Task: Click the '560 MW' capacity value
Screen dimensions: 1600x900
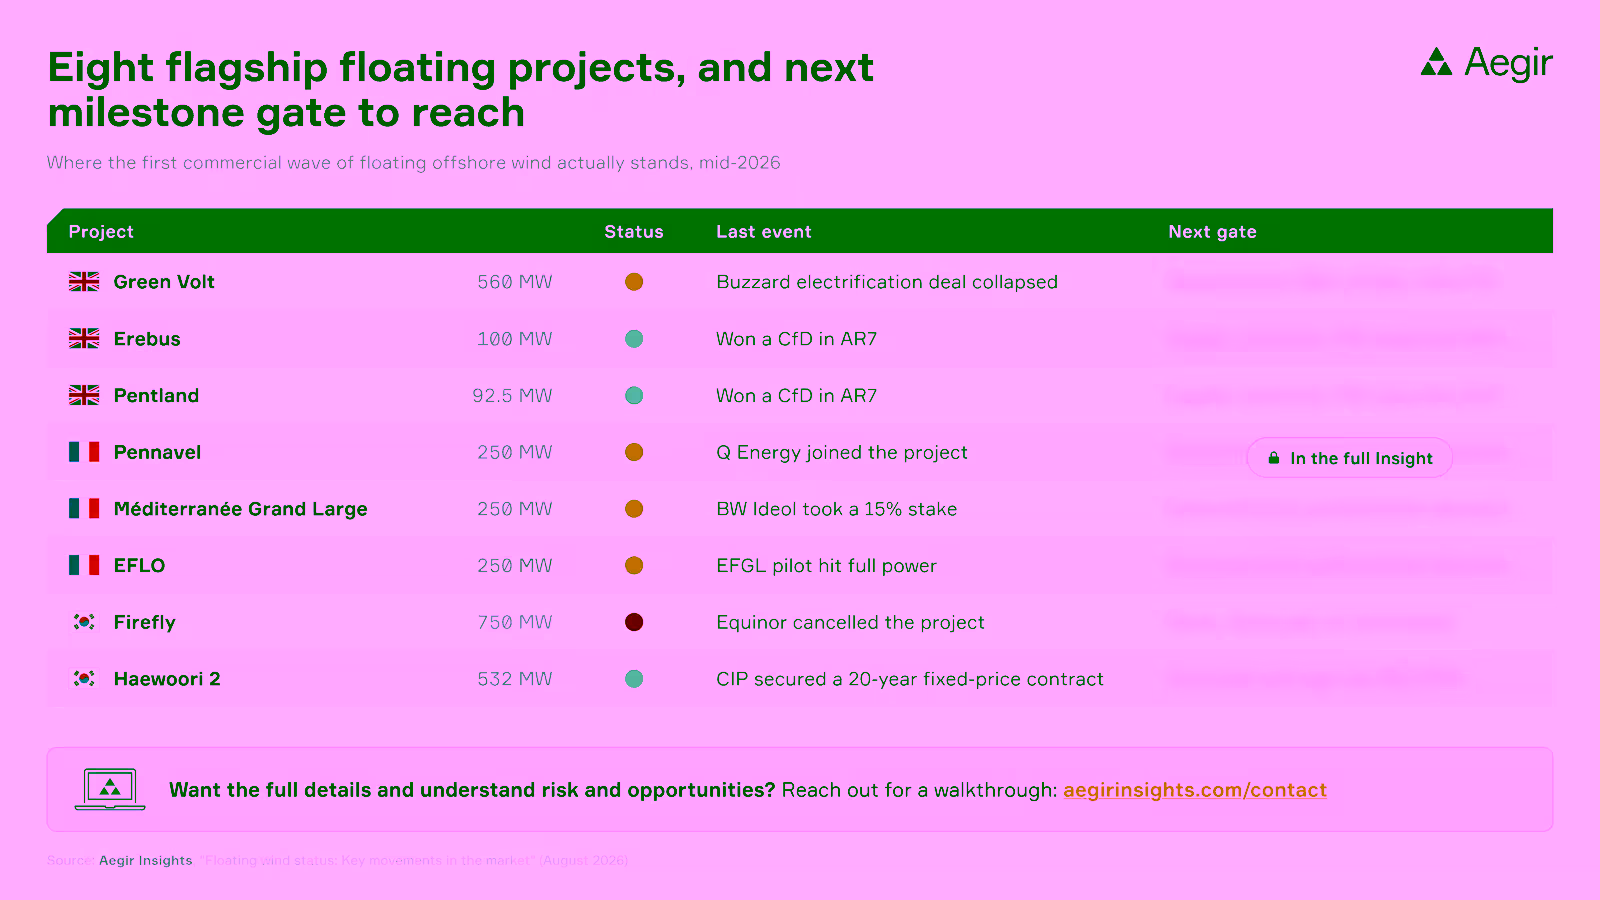Action: point(515,282)
